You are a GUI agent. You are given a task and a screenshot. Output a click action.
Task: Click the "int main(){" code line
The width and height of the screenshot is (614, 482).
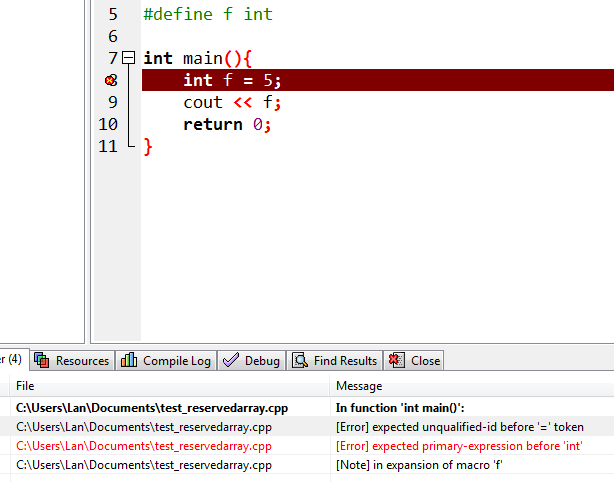197,58
